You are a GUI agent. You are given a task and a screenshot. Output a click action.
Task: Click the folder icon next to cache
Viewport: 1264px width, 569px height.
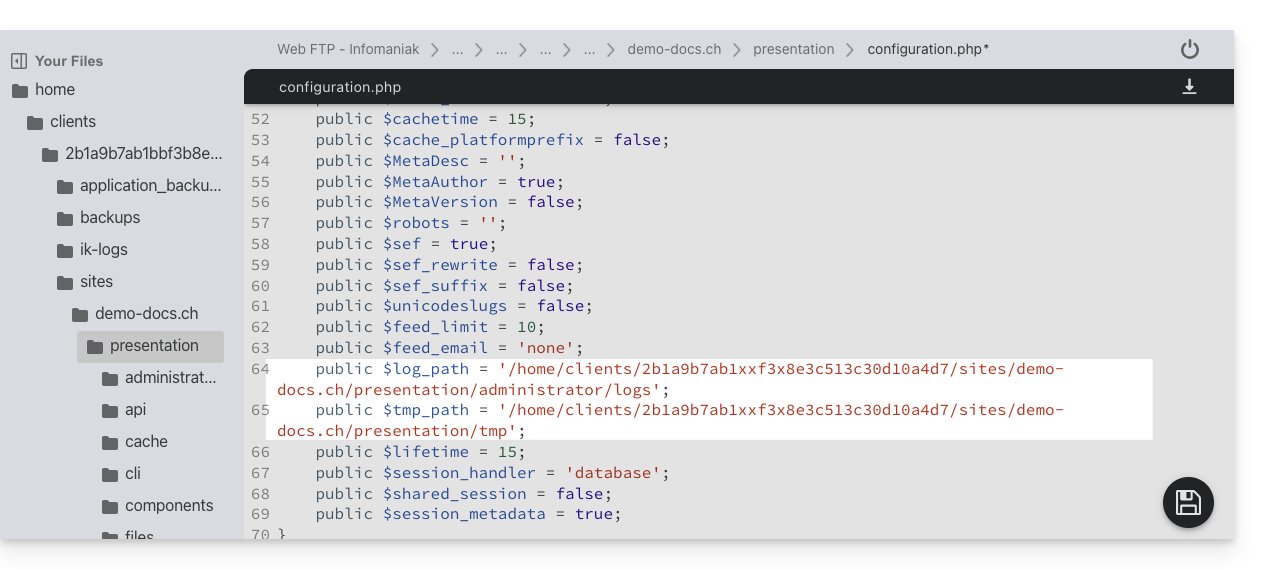[x=110, y=442]
